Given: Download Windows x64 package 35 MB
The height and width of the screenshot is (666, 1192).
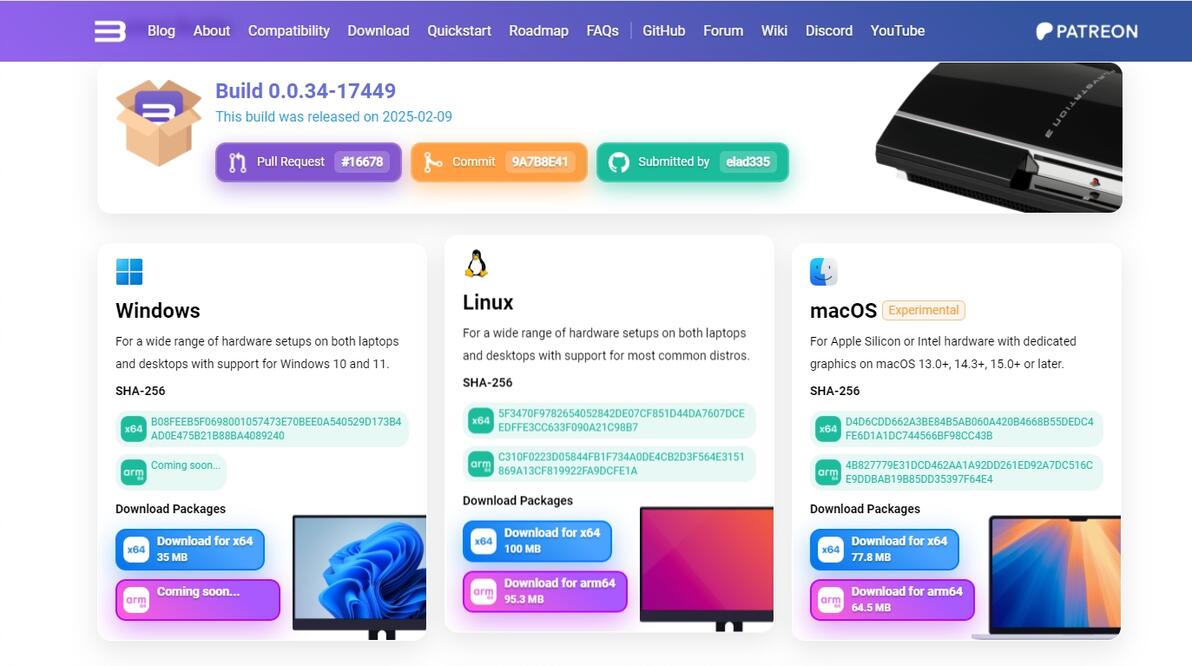Looking at the screenshot, I should point(190,549).
